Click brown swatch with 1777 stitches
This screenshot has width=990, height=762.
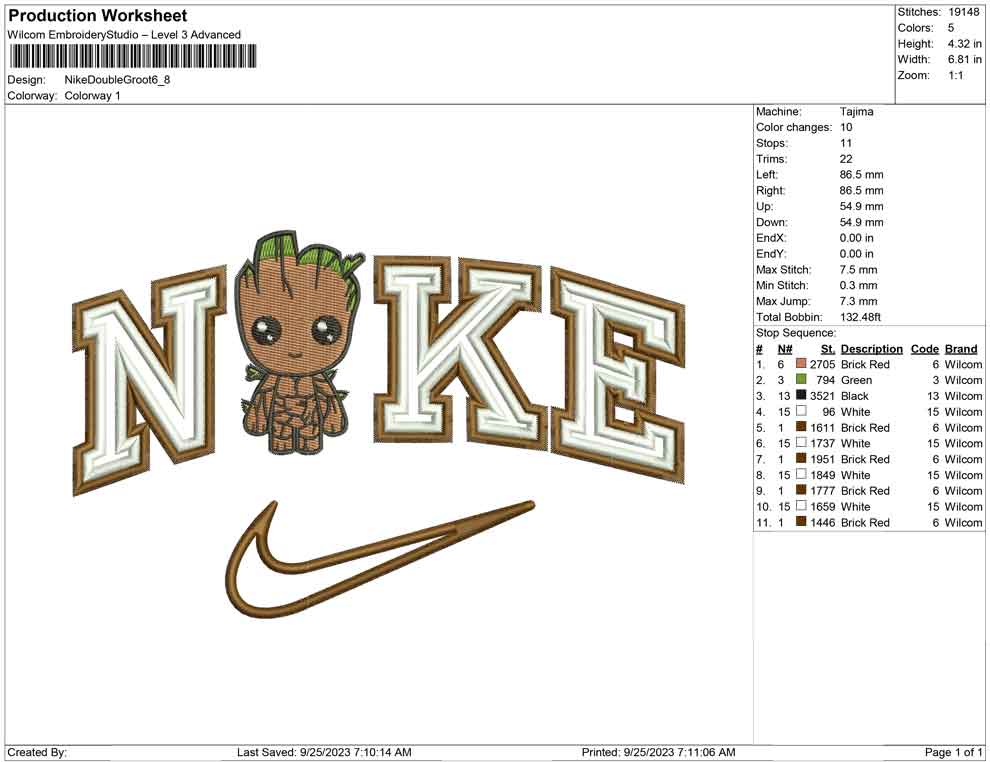[x=801, y=490]
